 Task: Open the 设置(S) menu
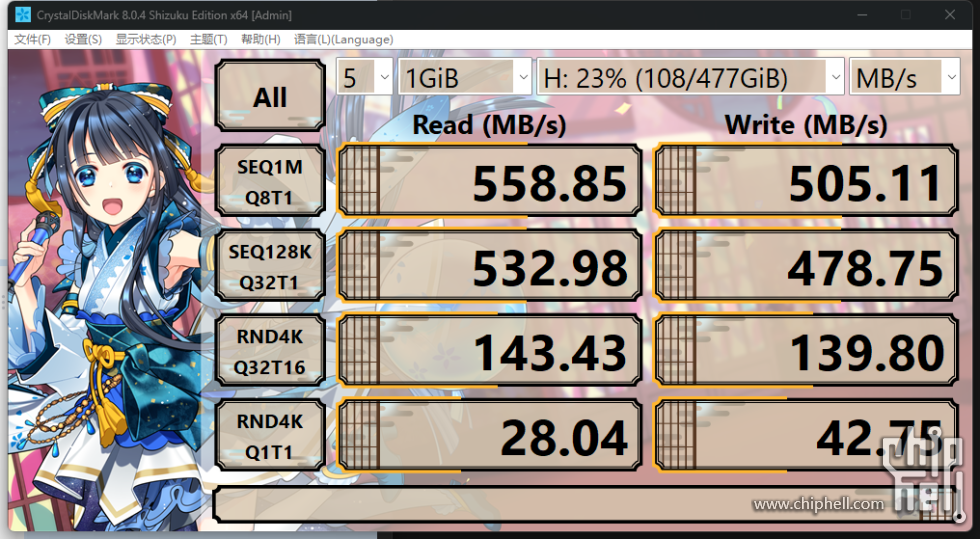point(83,39)
